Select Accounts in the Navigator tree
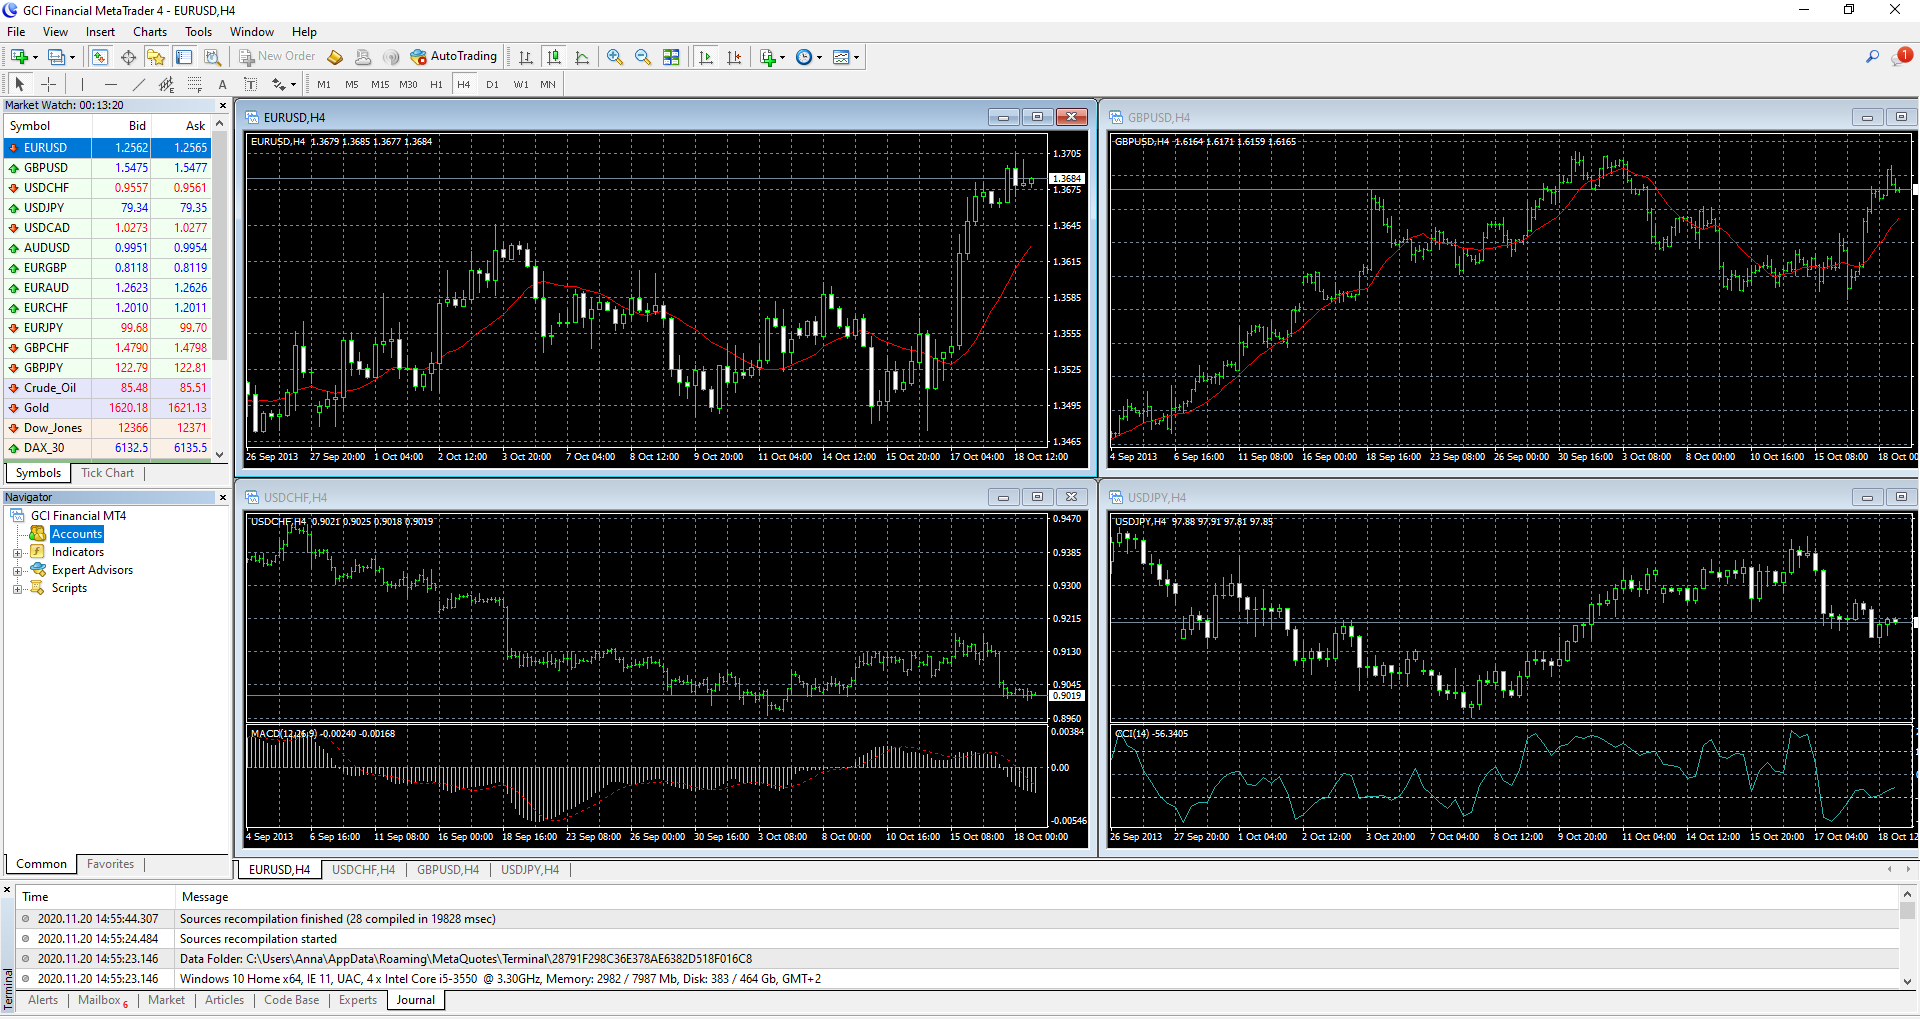The height and width of the screenshot is (1019, 1920). click(x=77, y=535)
